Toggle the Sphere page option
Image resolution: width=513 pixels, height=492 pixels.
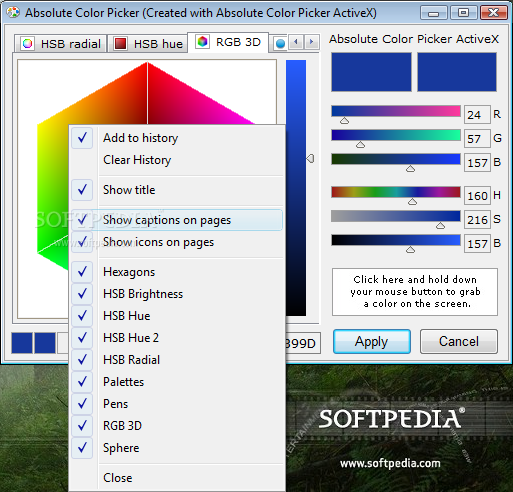(177, 448)
